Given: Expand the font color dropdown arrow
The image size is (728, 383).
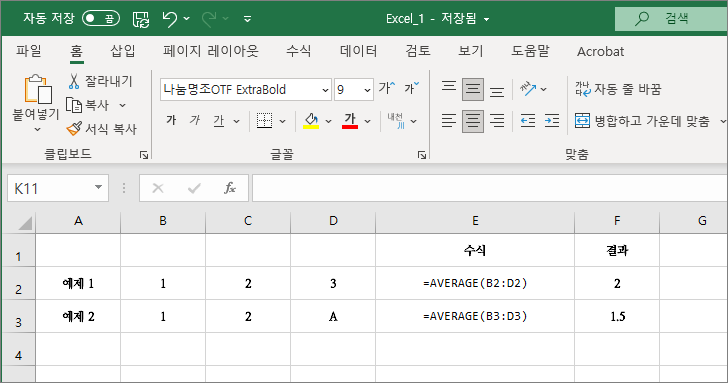Looking at the screenshot, I should (368, 122).
